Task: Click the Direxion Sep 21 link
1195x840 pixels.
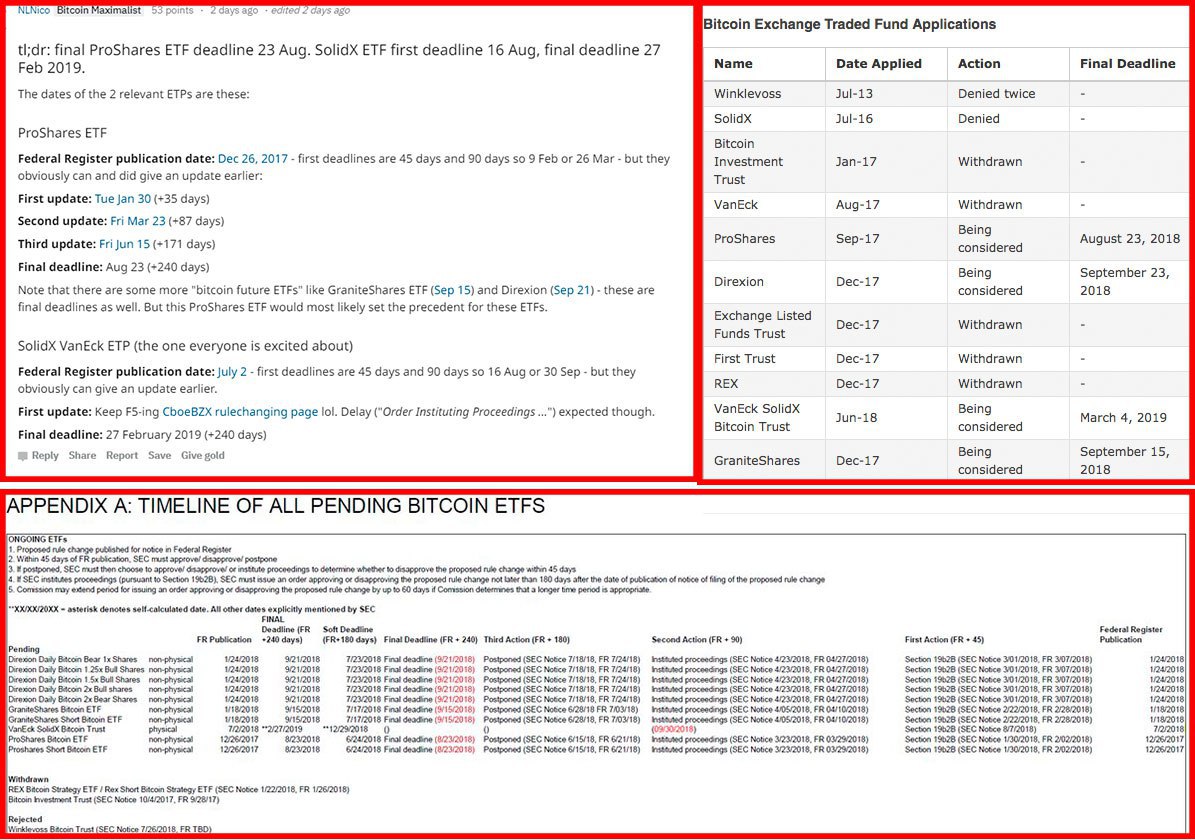Action: (572, 290)
